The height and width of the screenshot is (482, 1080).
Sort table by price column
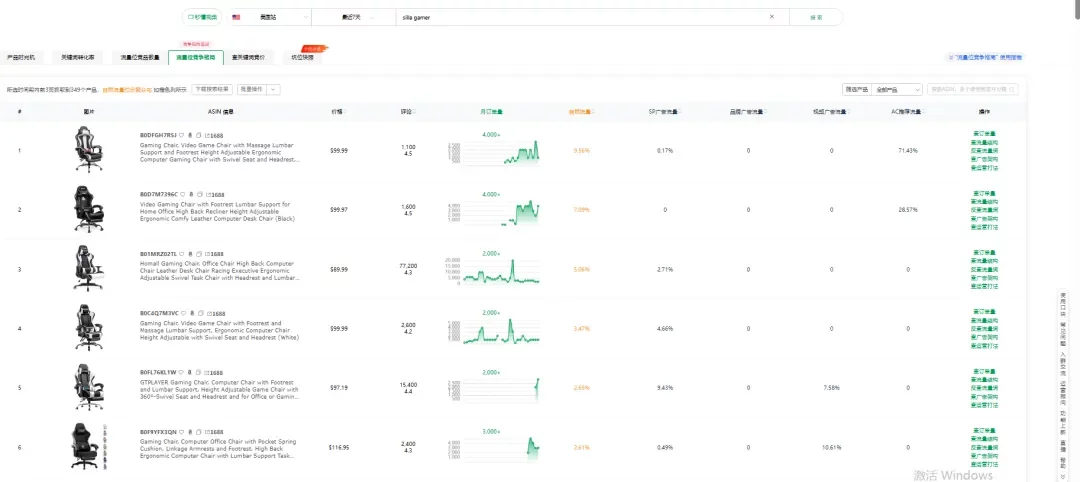337,112
